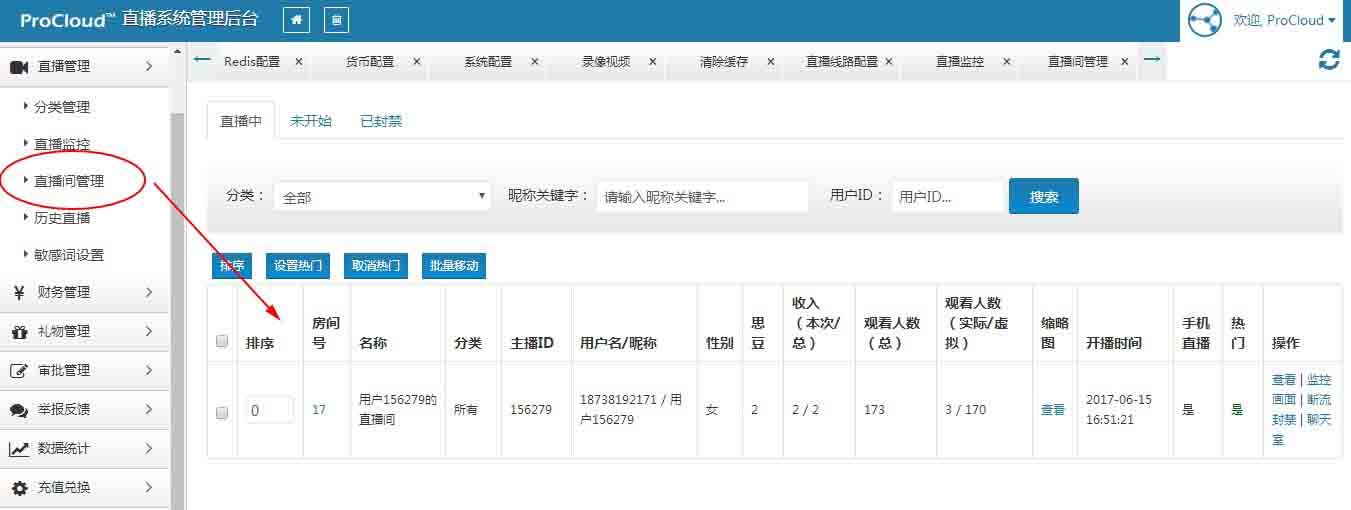Screen dimensions: 1351x510
Task: Click the 设置热门 button
Action: coord(298,265)
